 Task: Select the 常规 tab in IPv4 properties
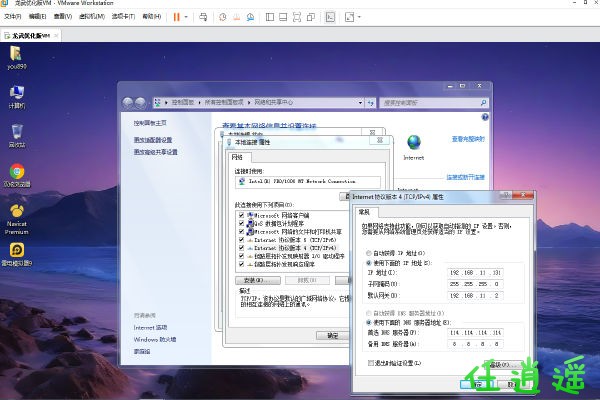pos(365,212)
